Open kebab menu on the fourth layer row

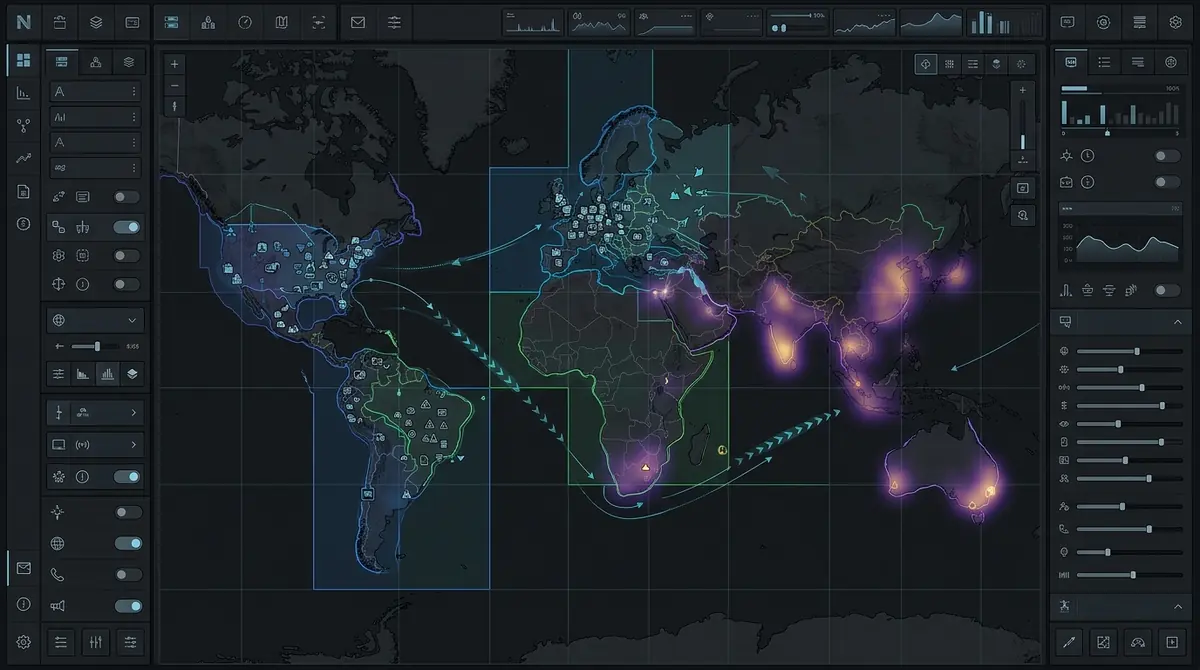[x=134, y=168]
